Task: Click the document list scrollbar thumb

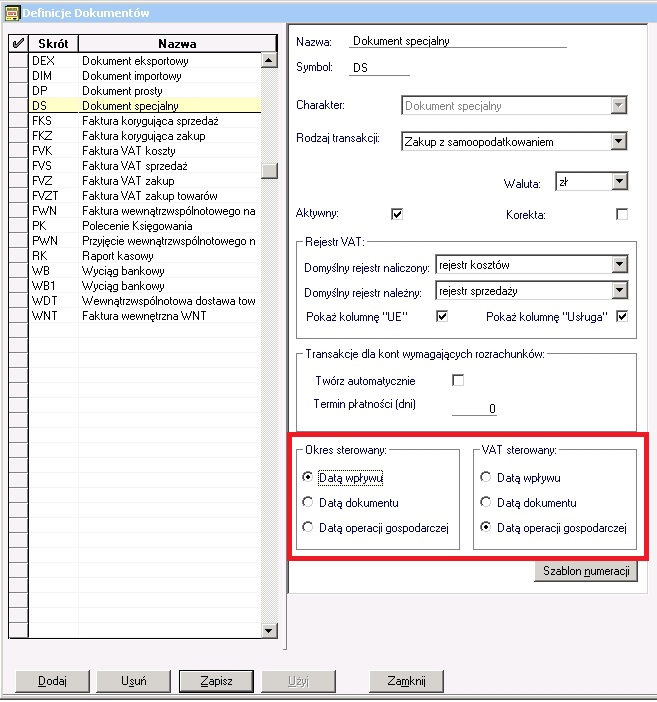Action: pos(269,171)
